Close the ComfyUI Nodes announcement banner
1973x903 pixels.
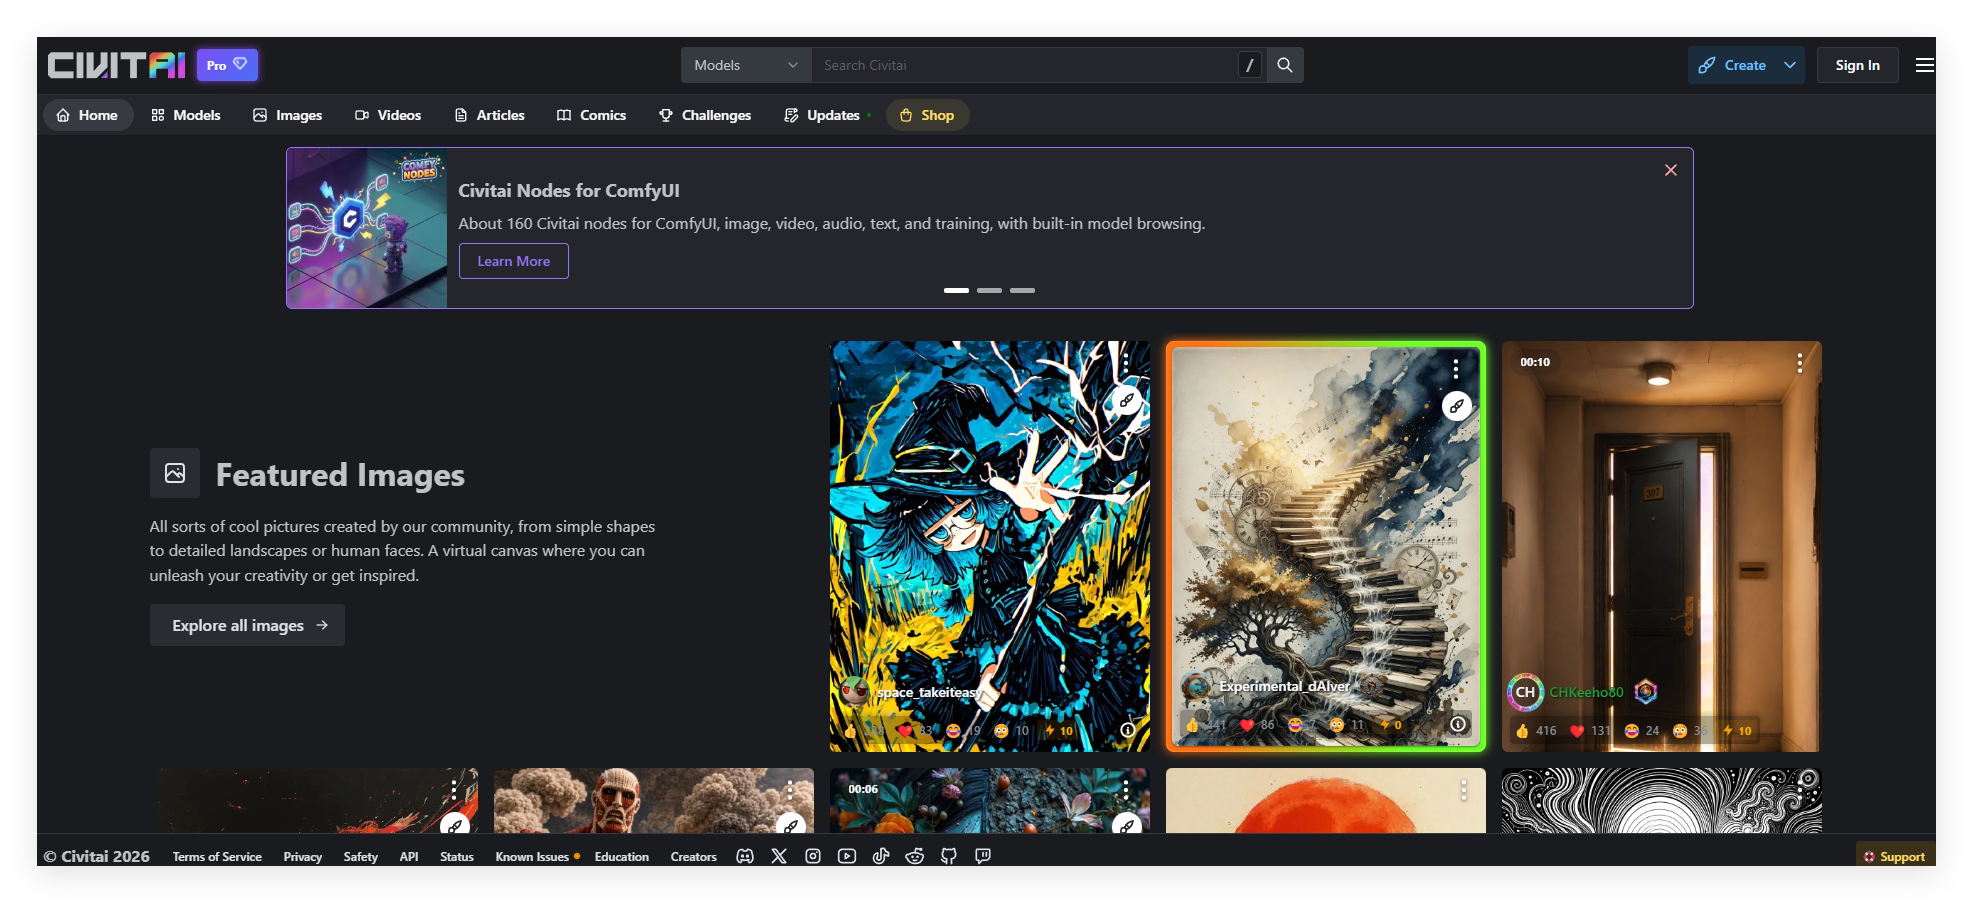click(x=1670, y=170)
